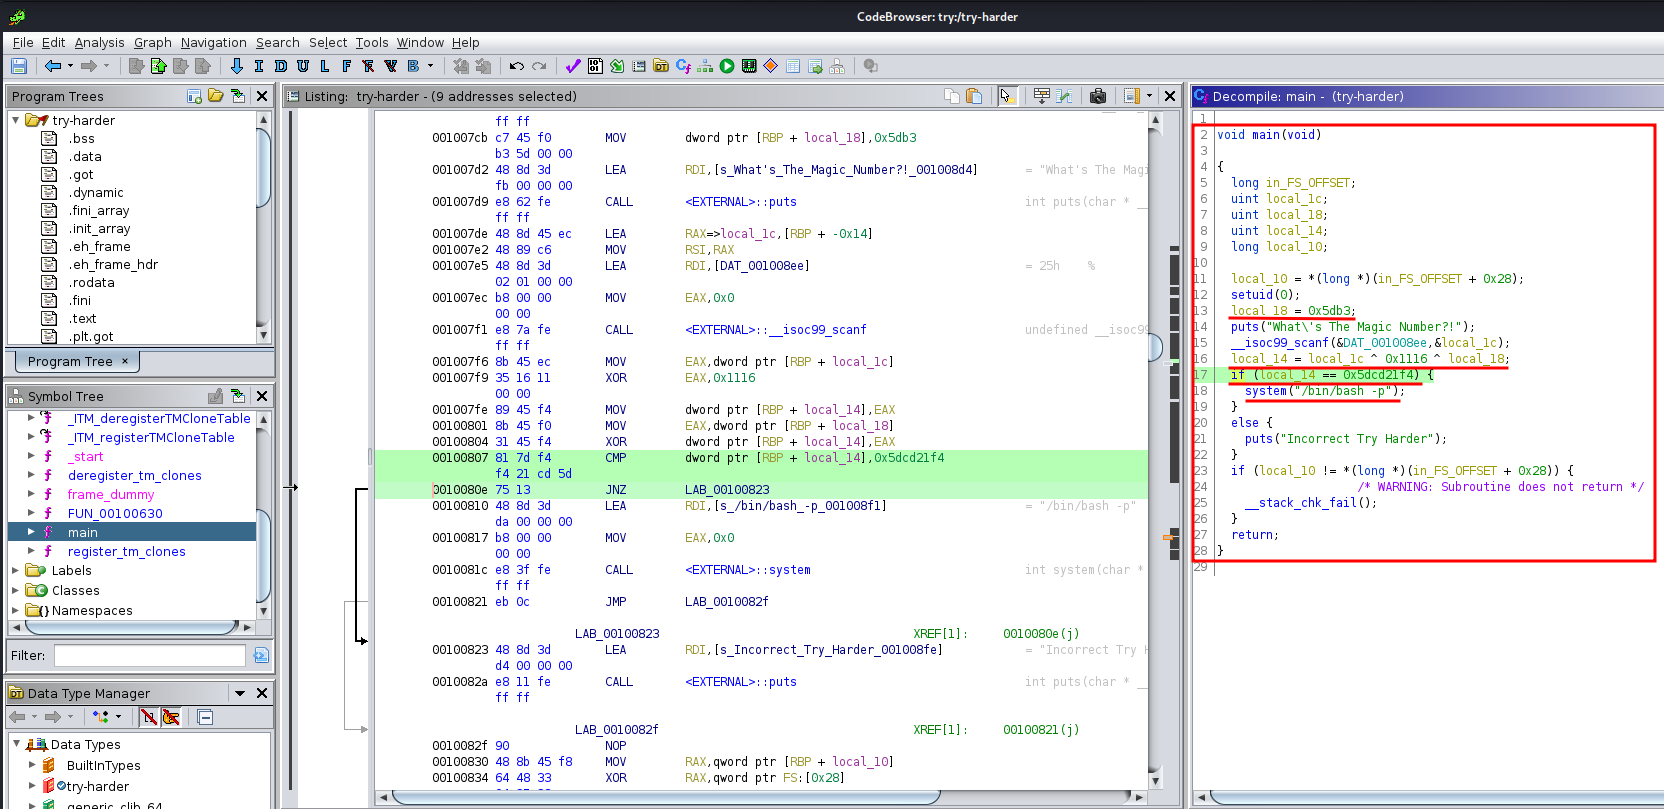Viewport: 1664px width, 809px height.
Task: Click the orange diamond toolbar icon
Action: point(770,66)
